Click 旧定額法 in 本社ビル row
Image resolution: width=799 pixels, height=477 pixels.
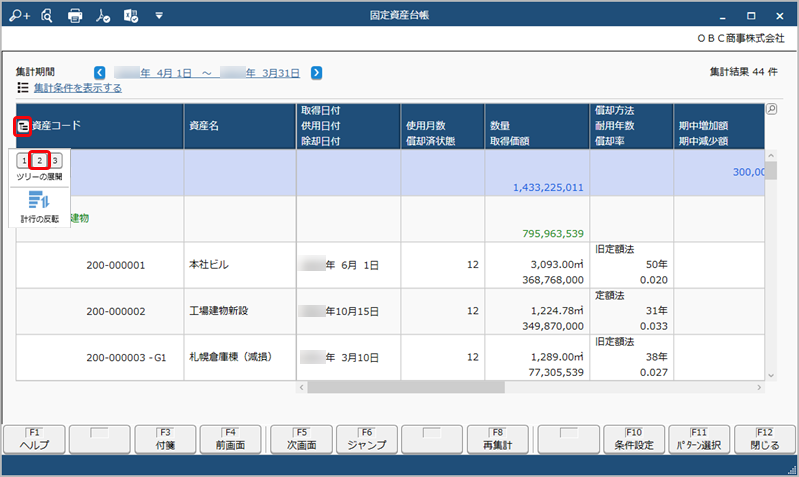tap(615, 249)
